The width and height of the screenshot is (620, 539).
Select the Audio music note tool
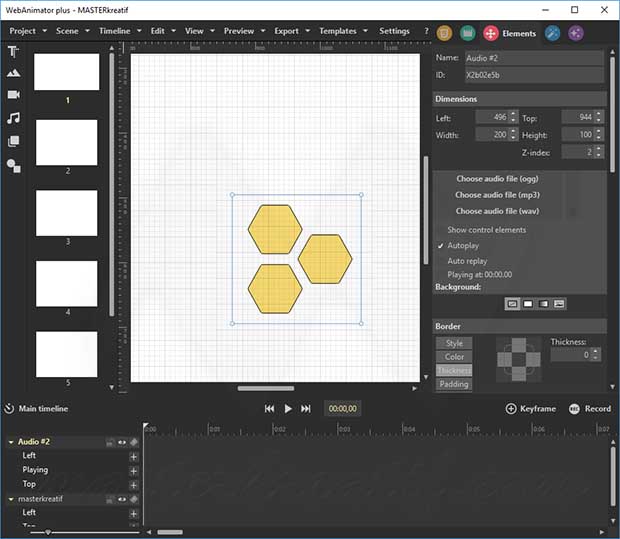click(x=13, y=118)
